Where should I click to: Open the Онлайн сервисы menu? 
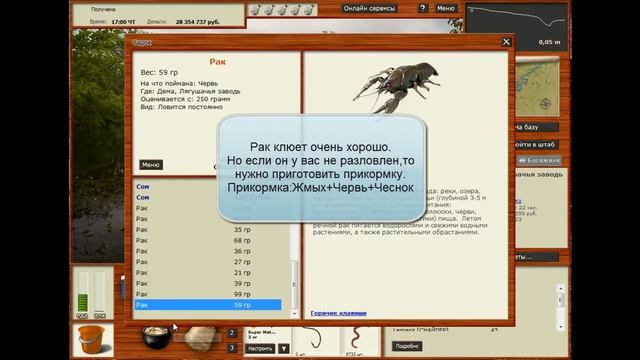pos(369,8)
